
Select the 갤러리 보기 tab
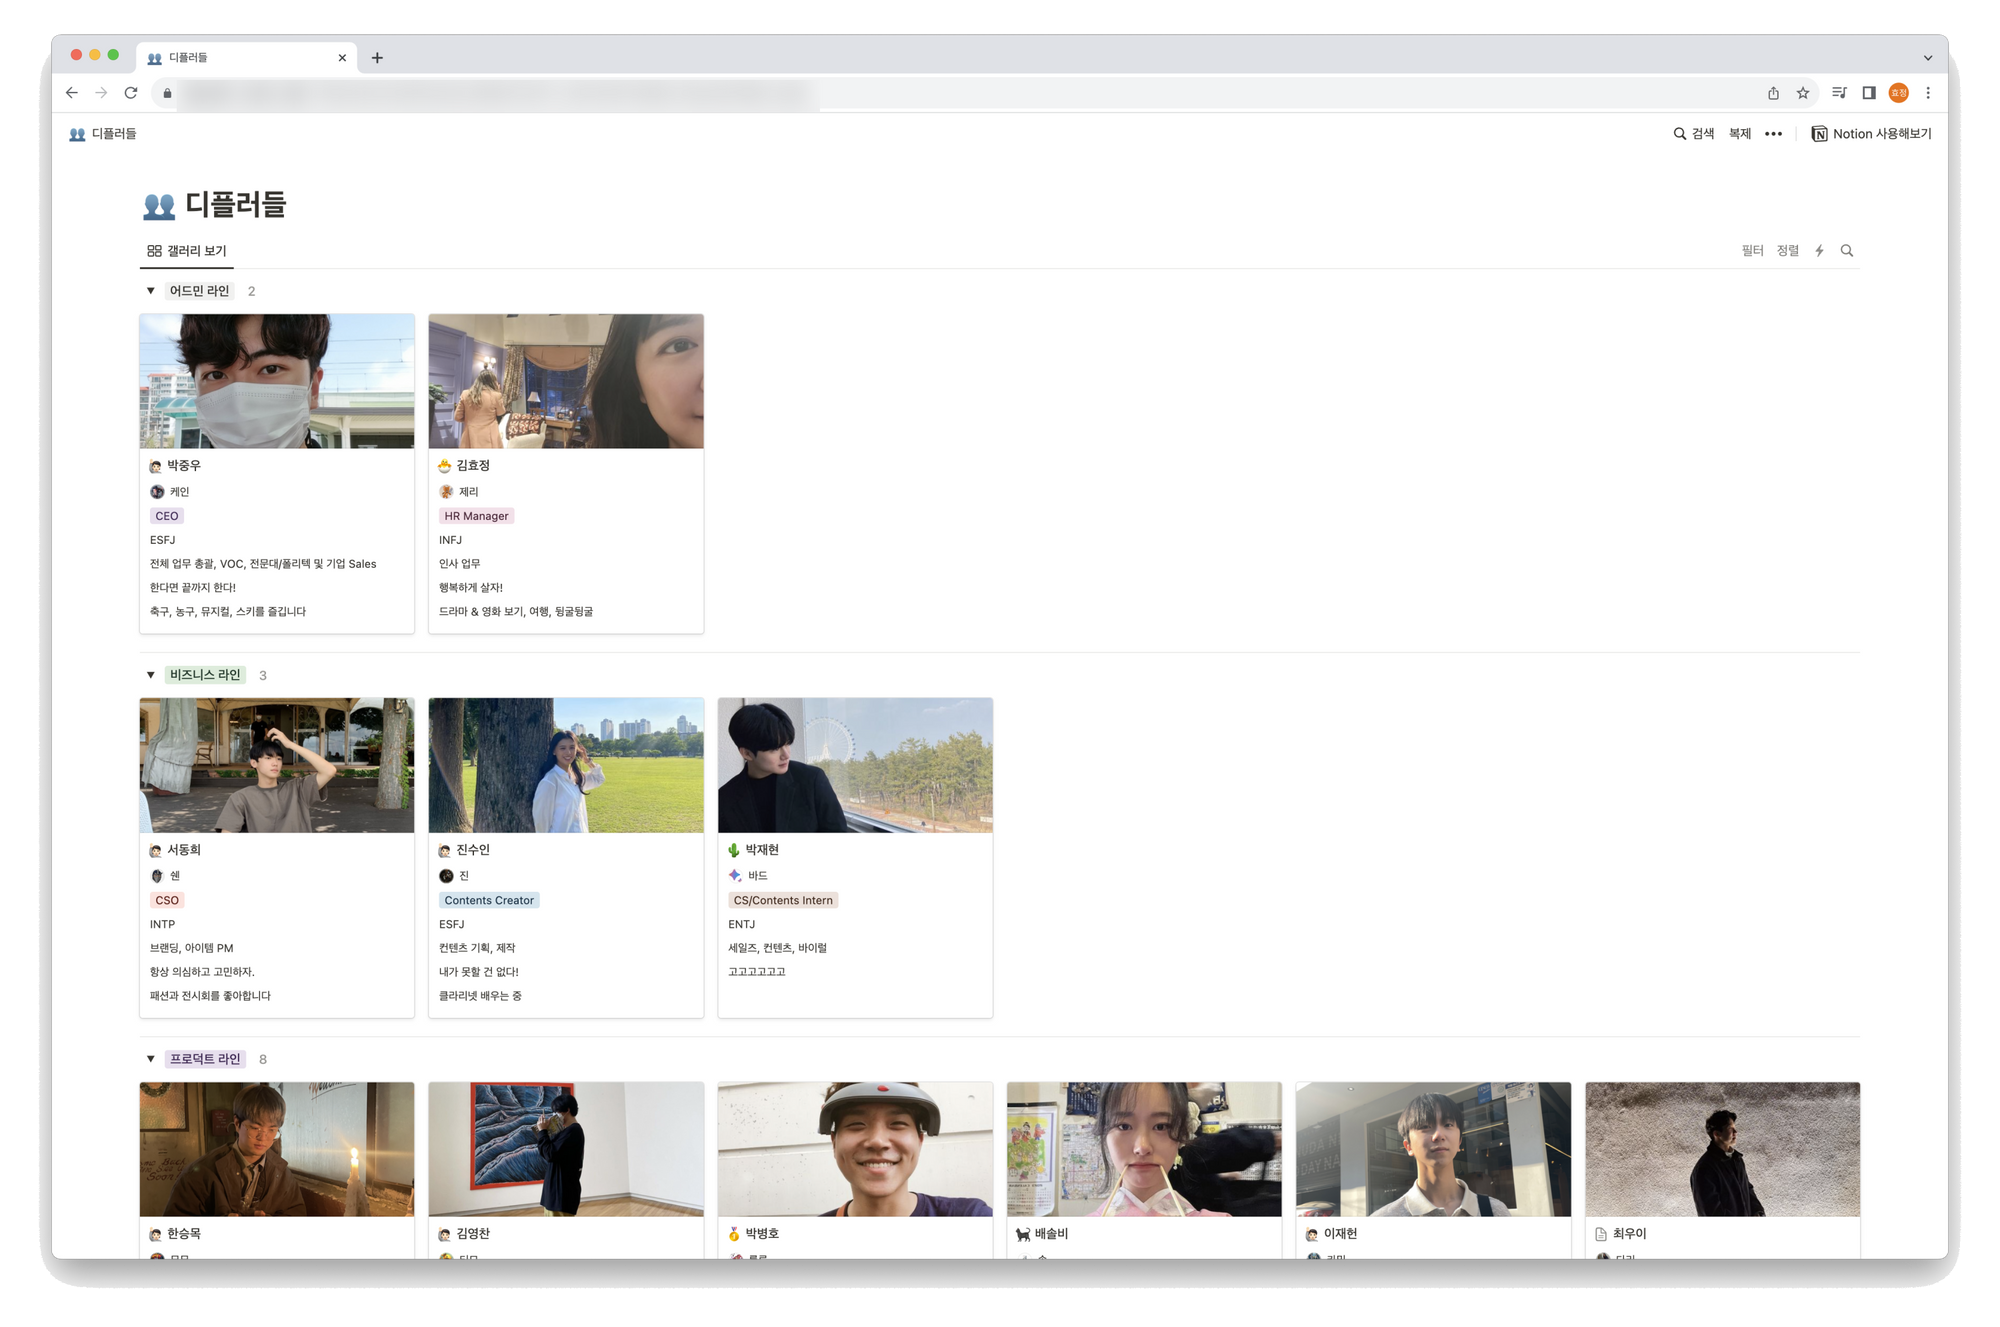click(x=187, y=251)
